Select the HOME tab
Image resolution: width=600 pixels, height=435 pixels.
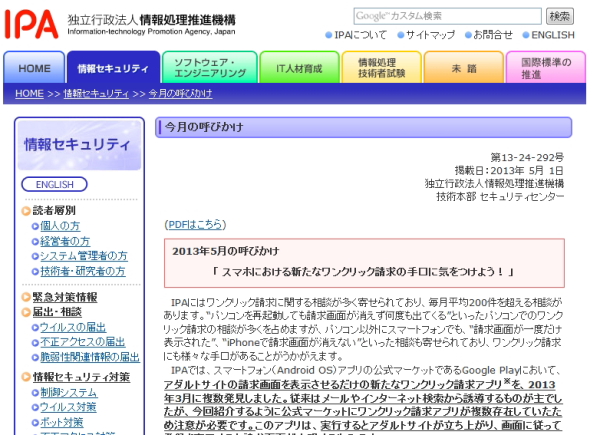tap(34, 68)
